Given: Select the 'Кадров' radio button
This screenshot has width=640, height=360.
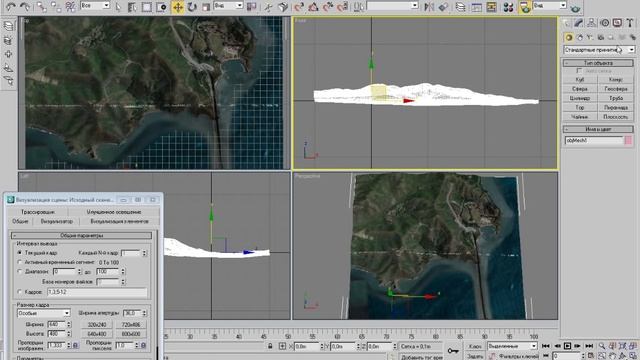Looking at the screenshot, I should coord(20,292).
